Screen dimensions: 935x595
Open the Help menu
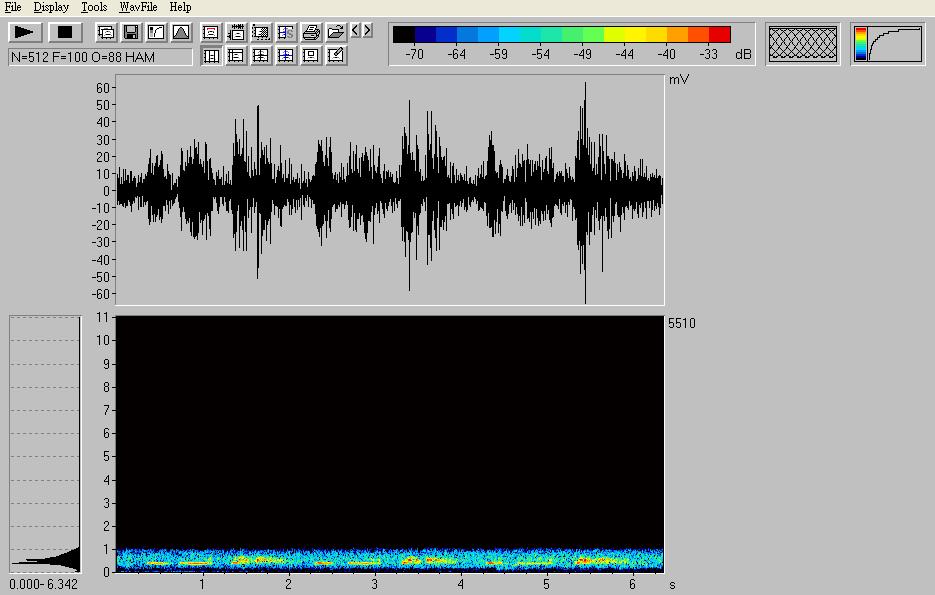point(180,7)
